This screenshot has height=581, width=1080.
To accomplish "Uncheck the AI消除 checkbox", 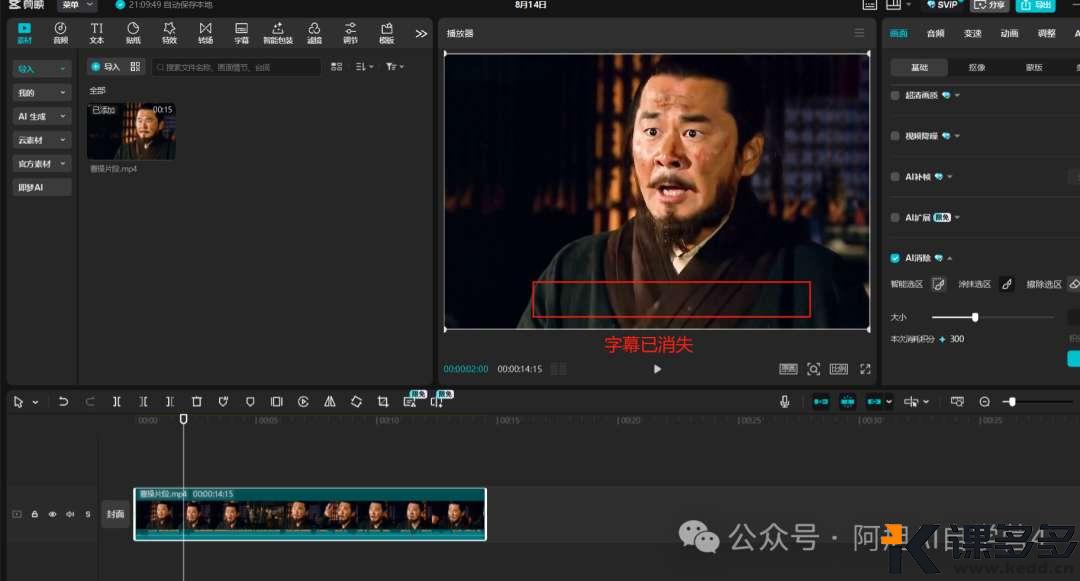I will pos(895,258).
